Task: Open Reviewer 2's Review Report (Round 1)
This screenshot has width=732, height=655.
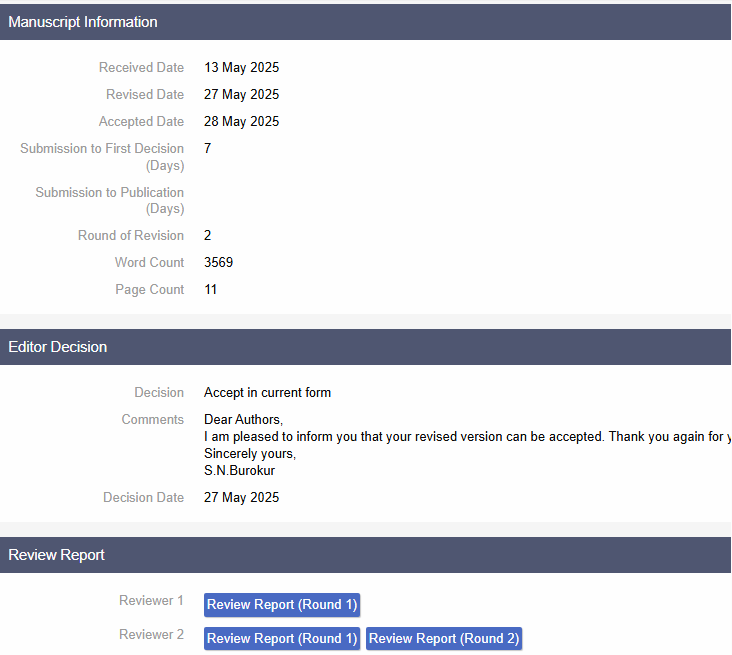Action: point(281,639)
